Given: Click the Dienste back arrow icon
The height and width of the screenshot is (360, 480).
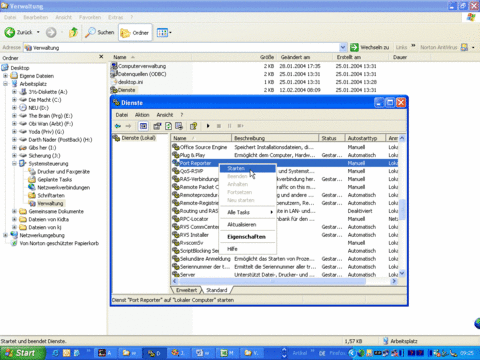Looking at the screenshot, I should [x=118, y=126].
